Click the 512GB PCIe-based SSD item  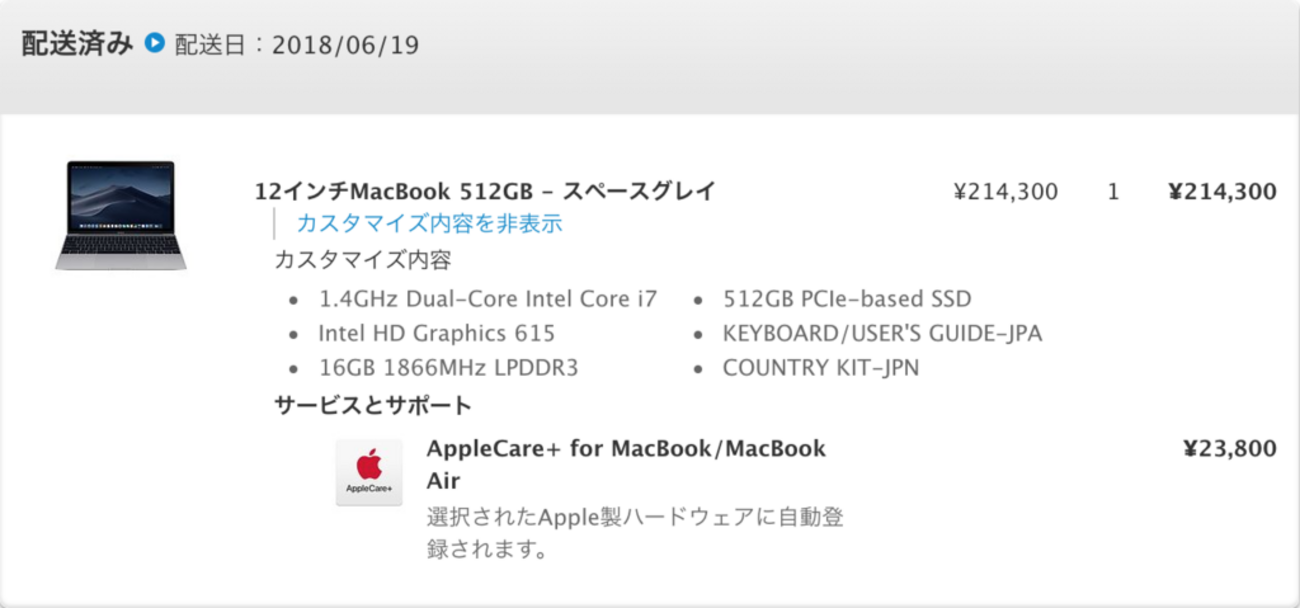pyautogui.click(x=846, y=299)
